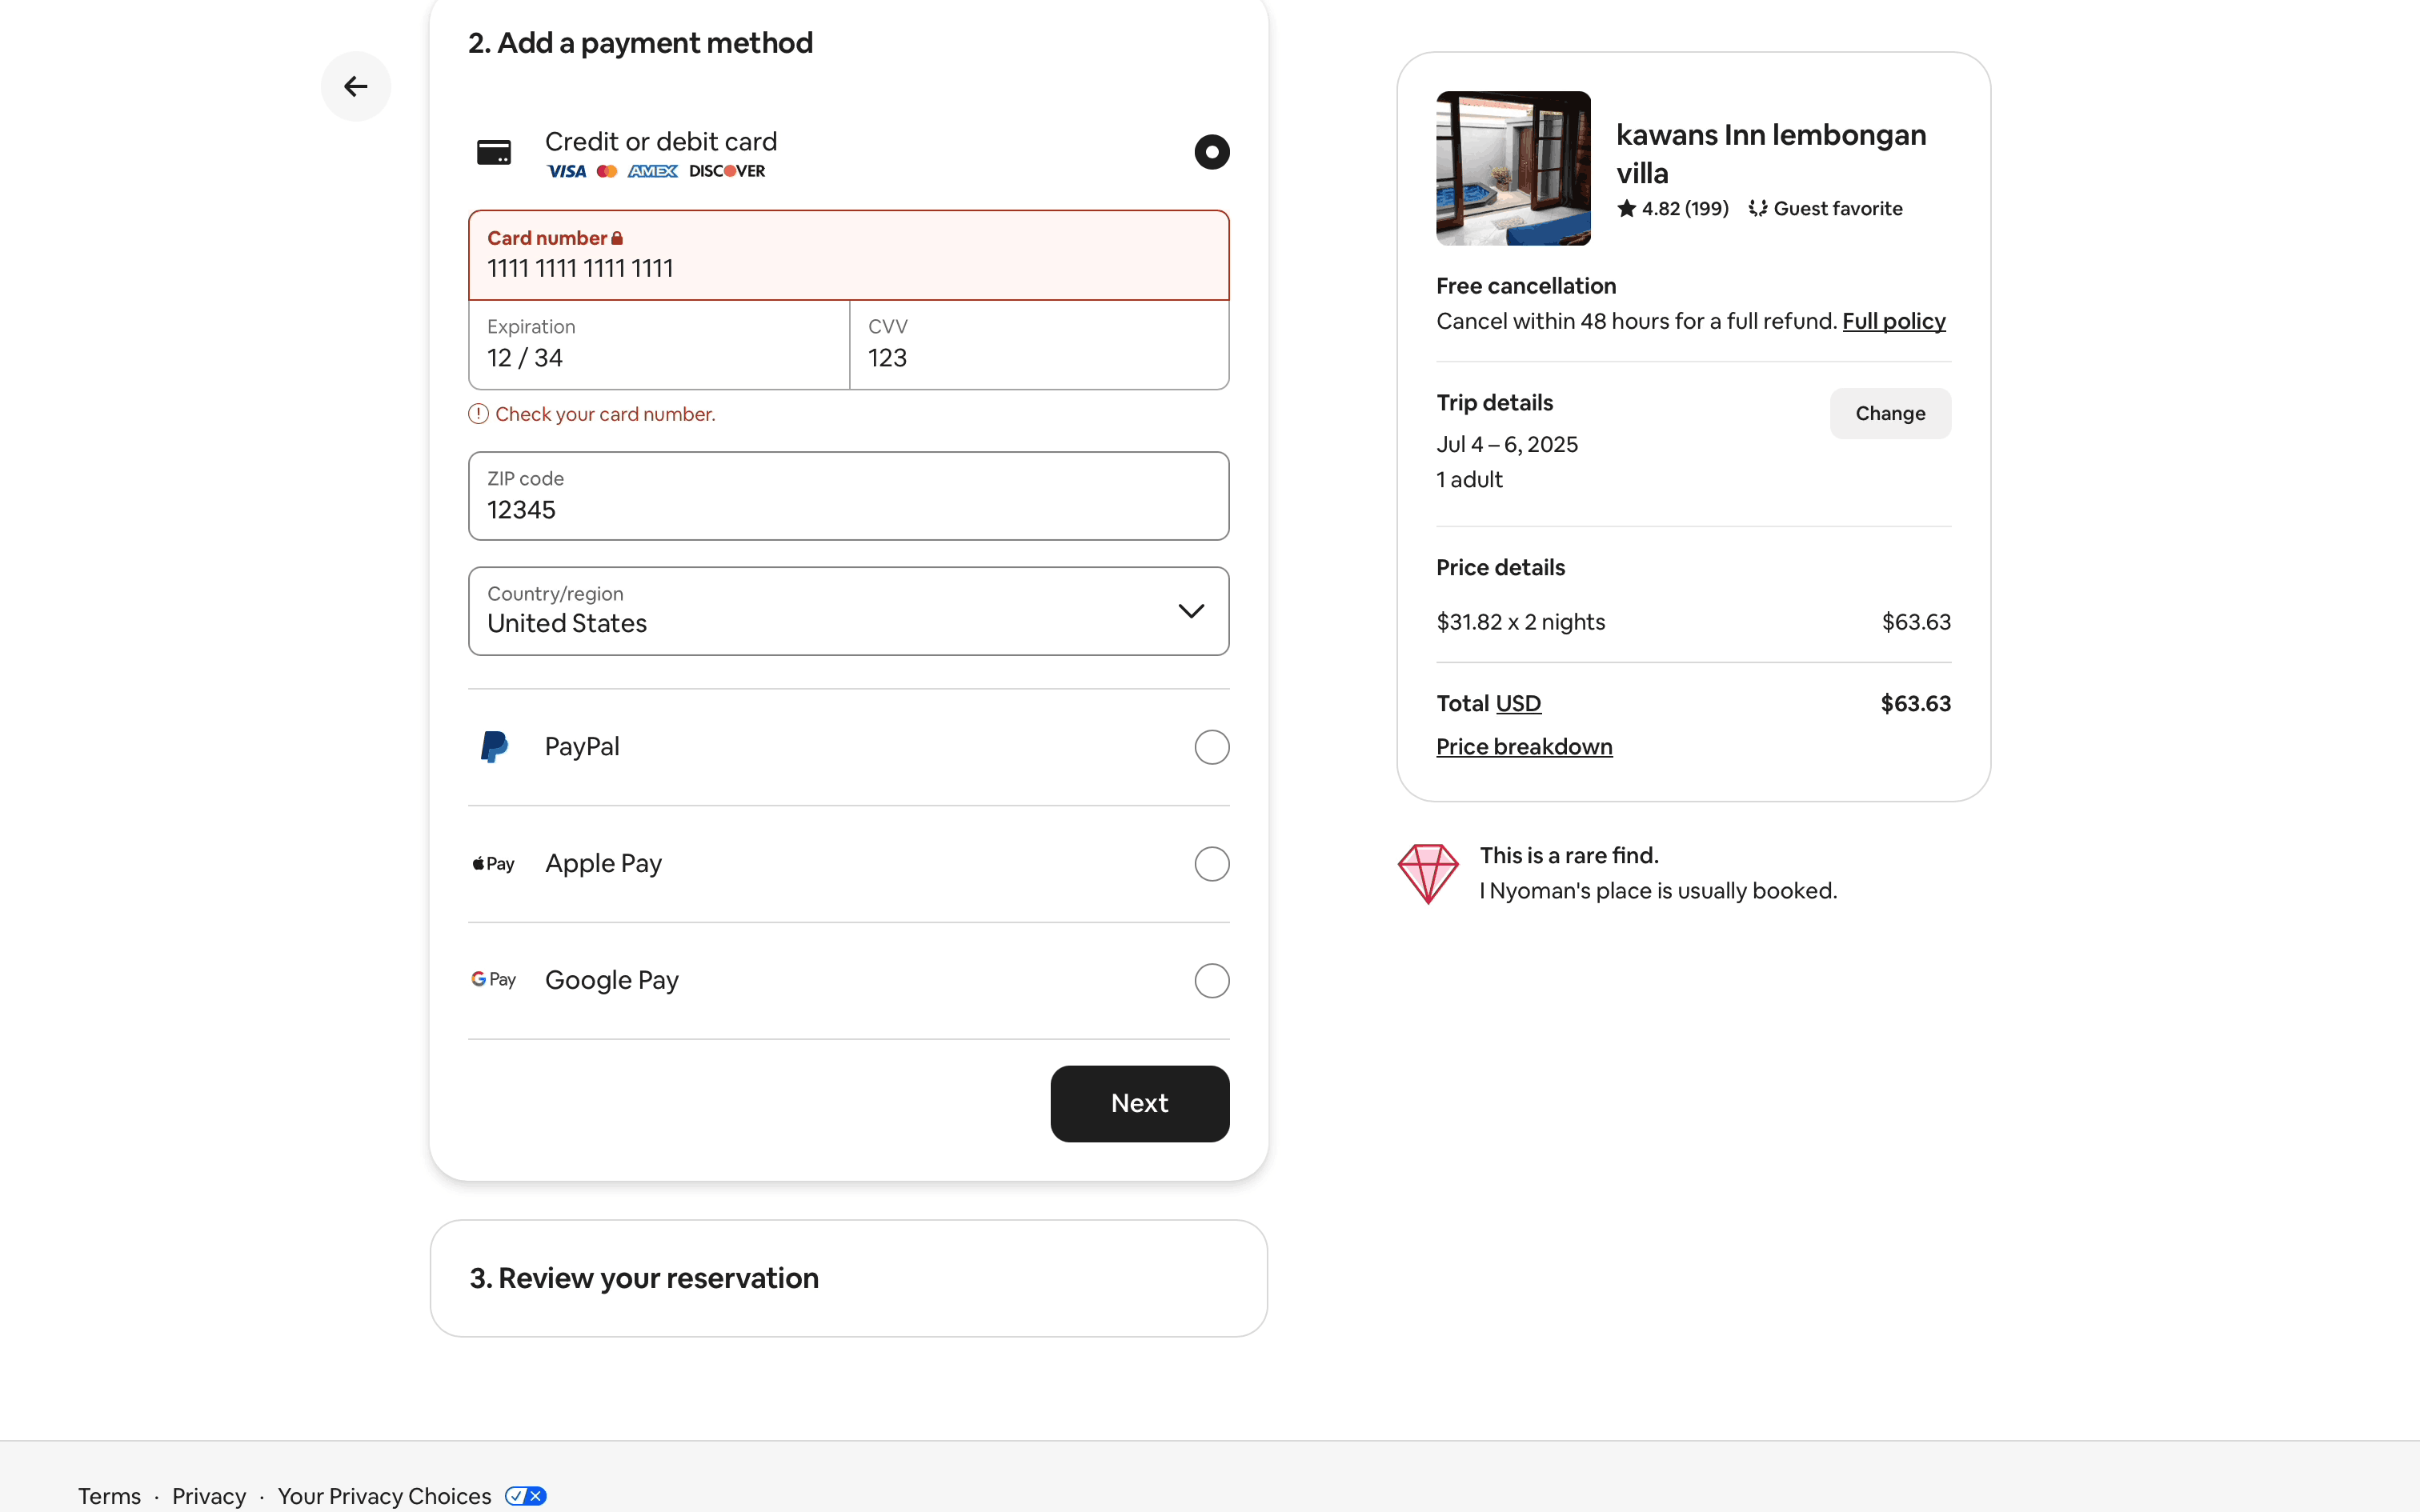Click the Privacy Choices checkmark icon

(x=526, y=1496)
